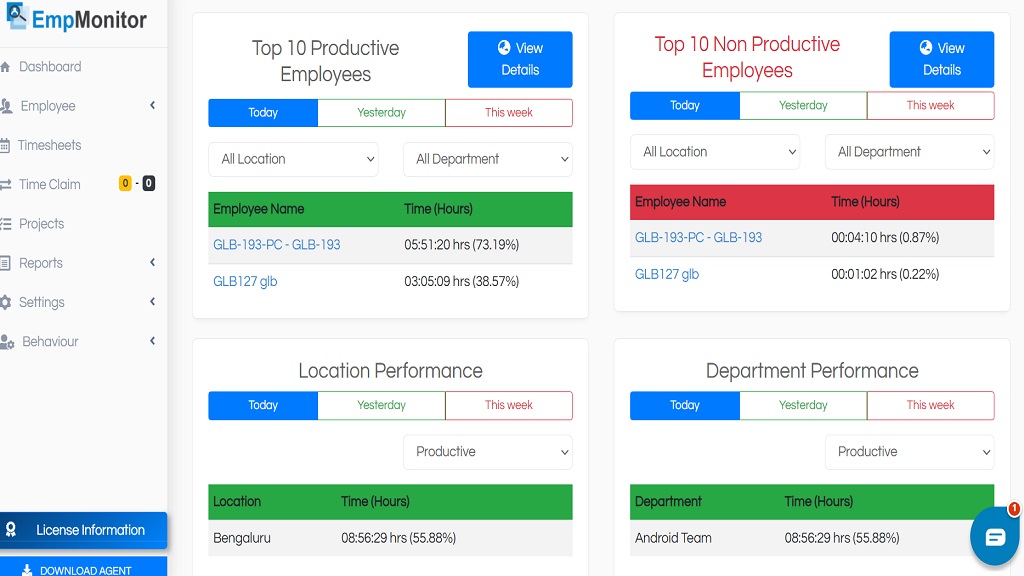The image size is (1024, 576).
Task: Go to Dashboard in sidebar
Action: click(50, 67)
